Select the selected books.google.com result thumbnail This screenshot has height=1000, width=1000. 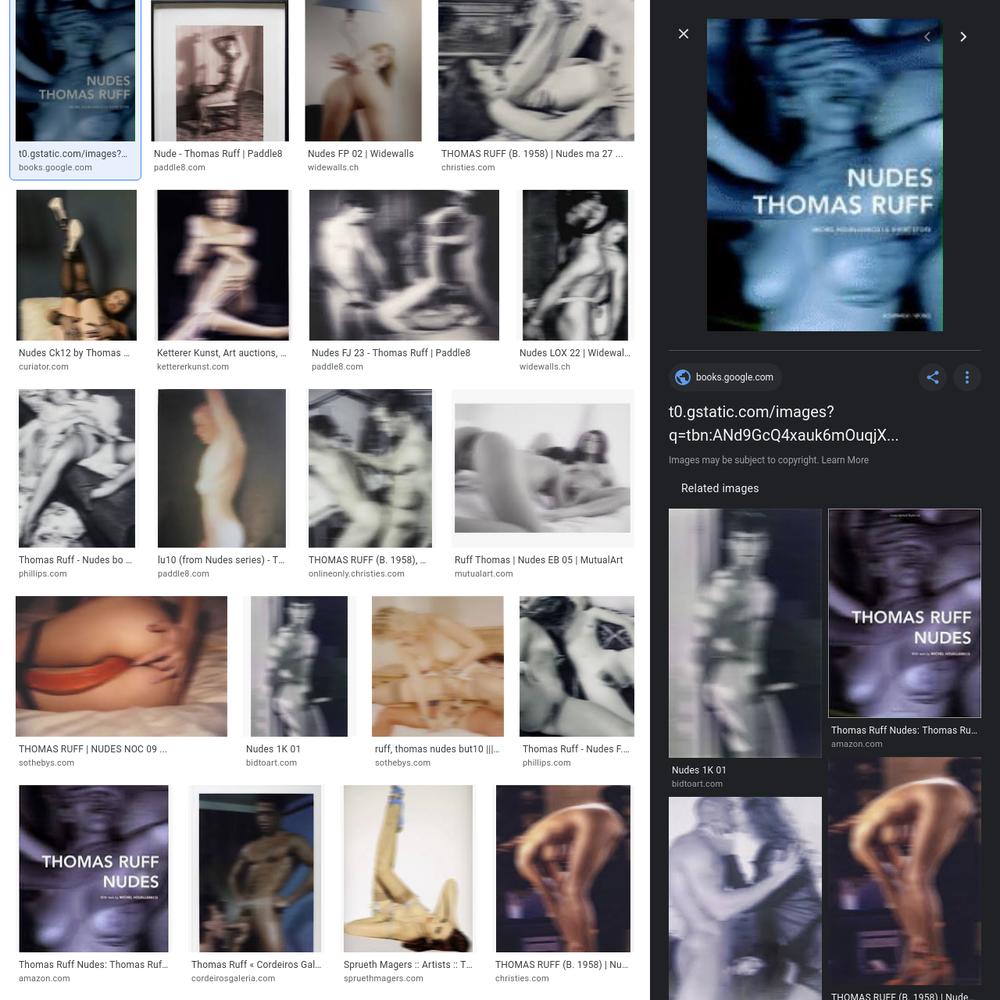click(75, 70)
